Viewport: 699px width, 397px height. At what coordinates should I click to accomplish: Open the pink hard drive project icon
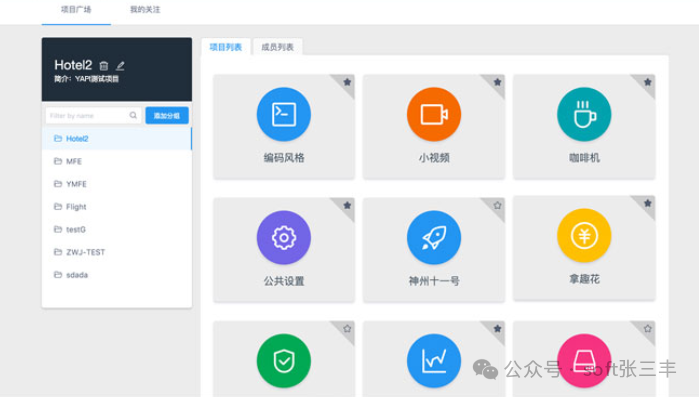click(x=584, y=360)
